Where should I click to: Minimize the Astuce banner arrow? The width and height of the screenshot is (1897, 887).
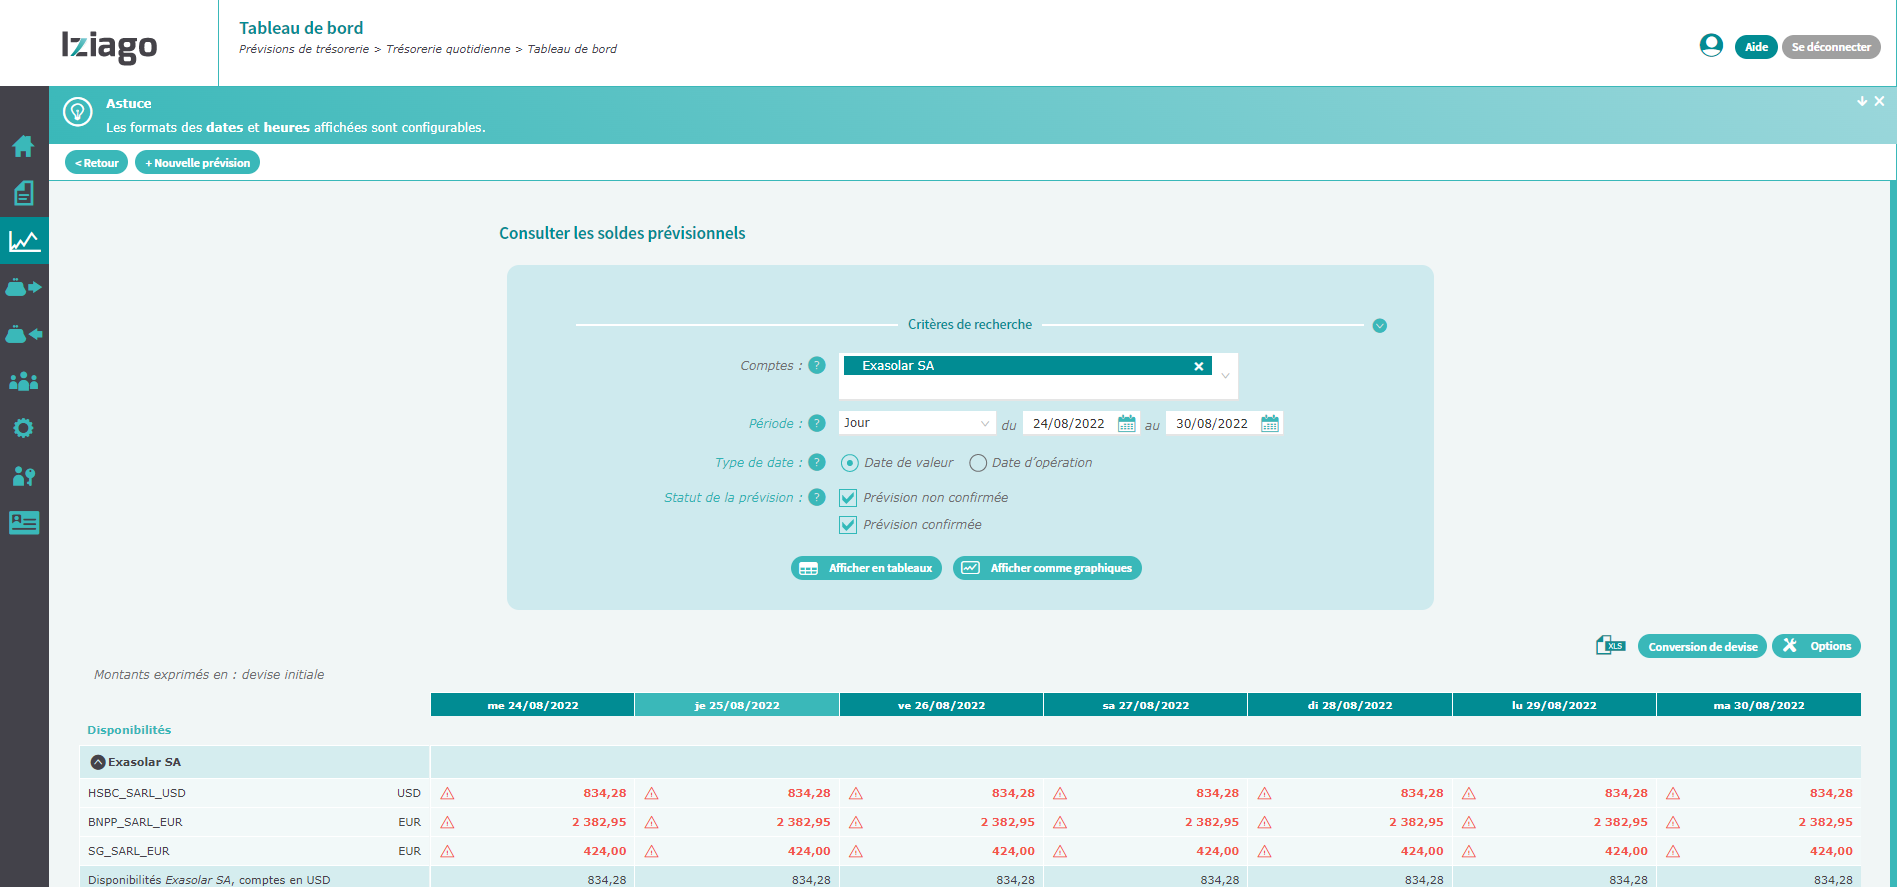pos(1862,101)
